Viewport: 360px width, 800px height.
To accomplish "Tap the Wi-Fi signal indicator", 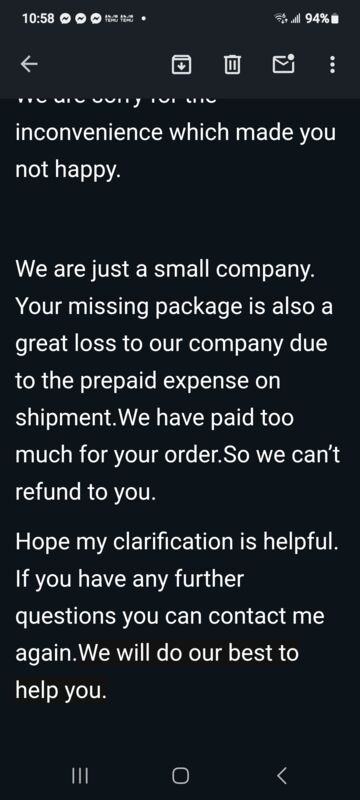I will click(x=281, y=19).
